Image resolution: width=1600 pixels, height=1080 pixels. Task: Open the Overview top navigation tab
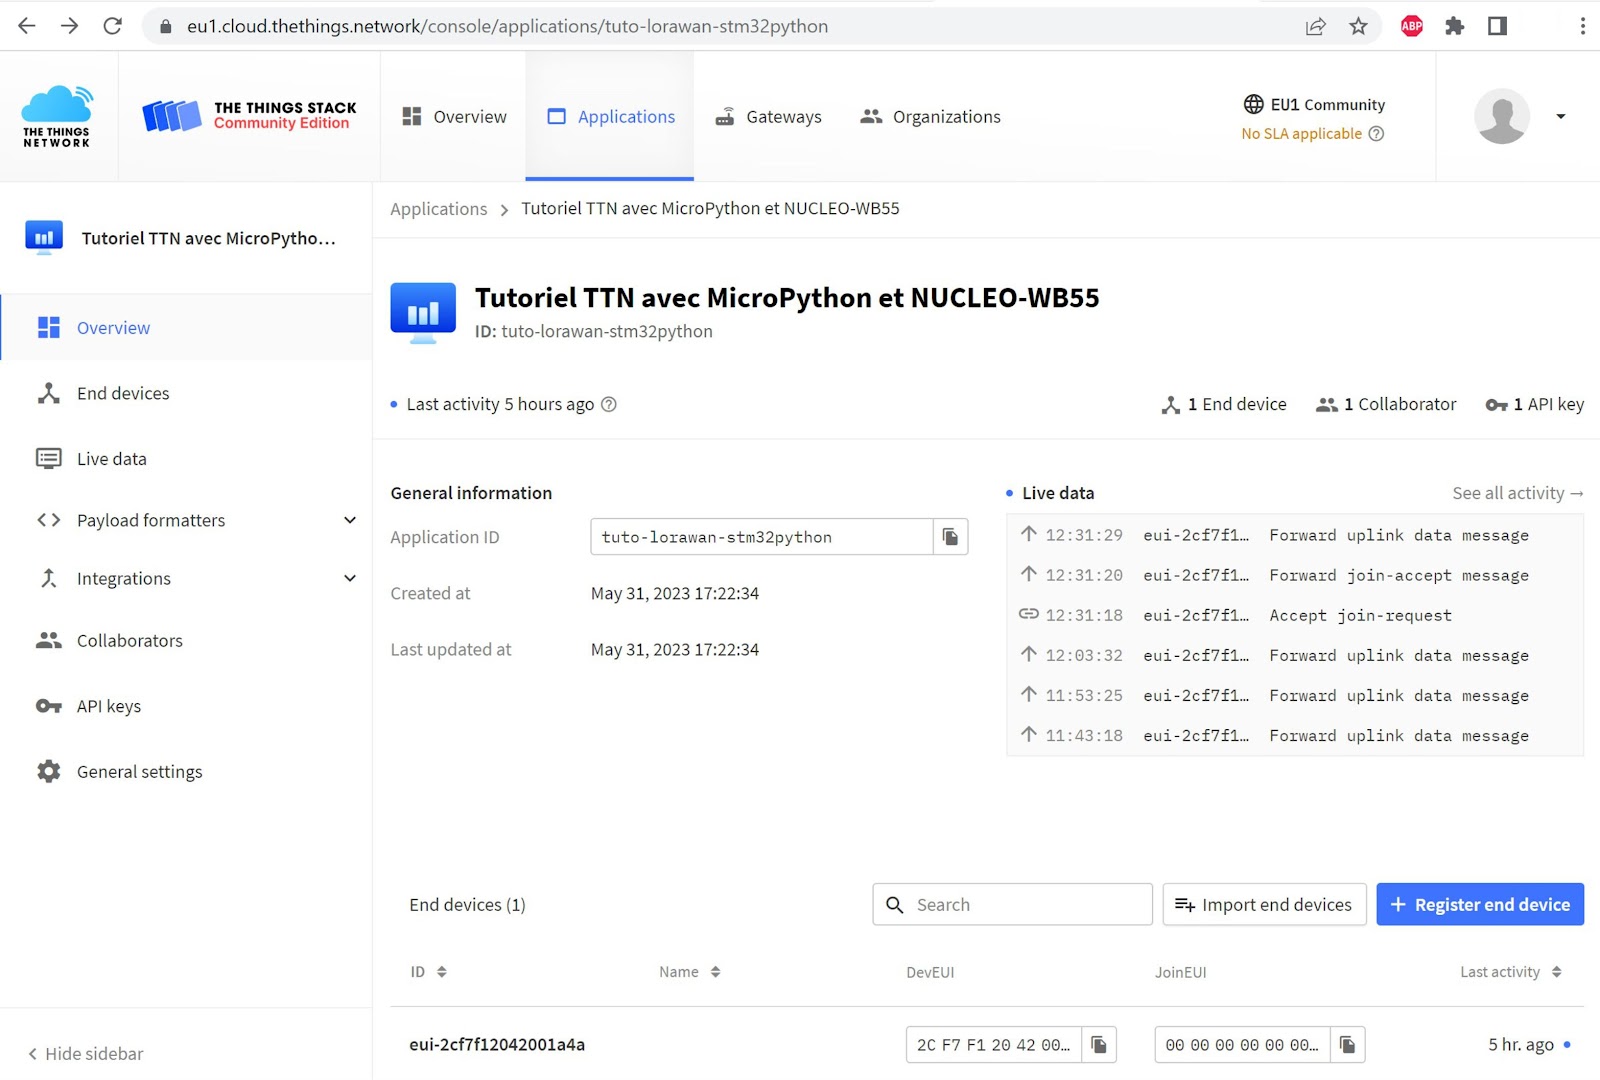(454, 117)
